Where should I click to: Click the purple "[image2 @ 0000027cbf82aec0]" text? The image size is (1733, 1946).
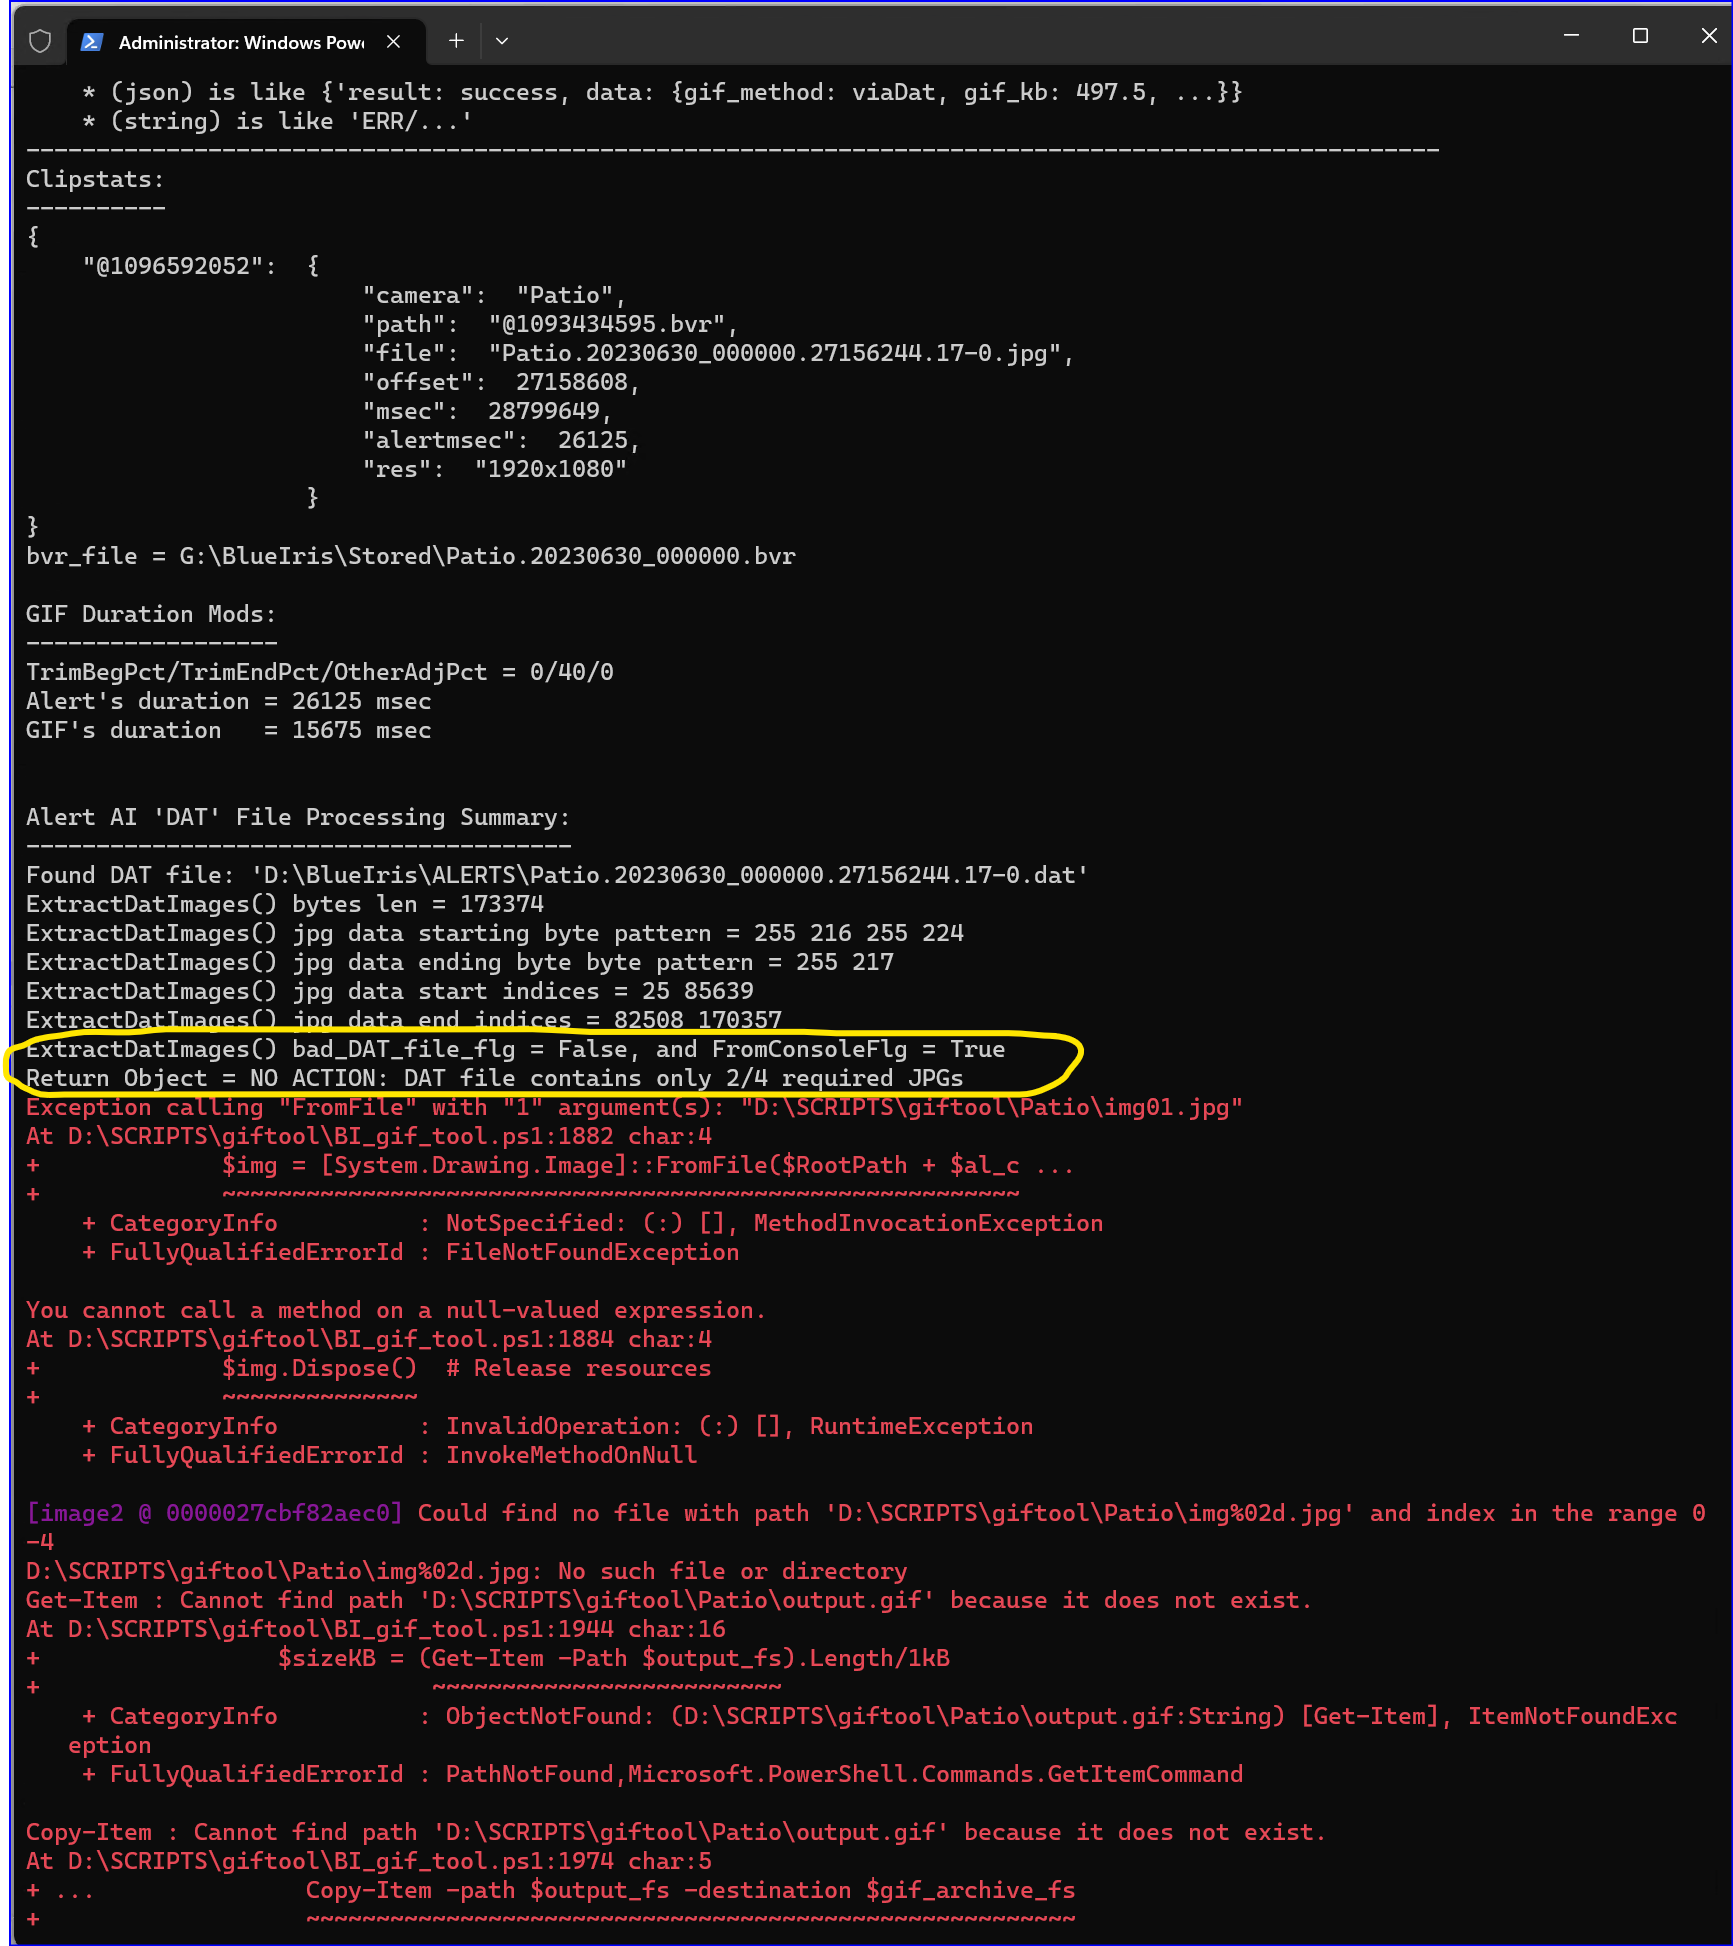point(214,1513)
